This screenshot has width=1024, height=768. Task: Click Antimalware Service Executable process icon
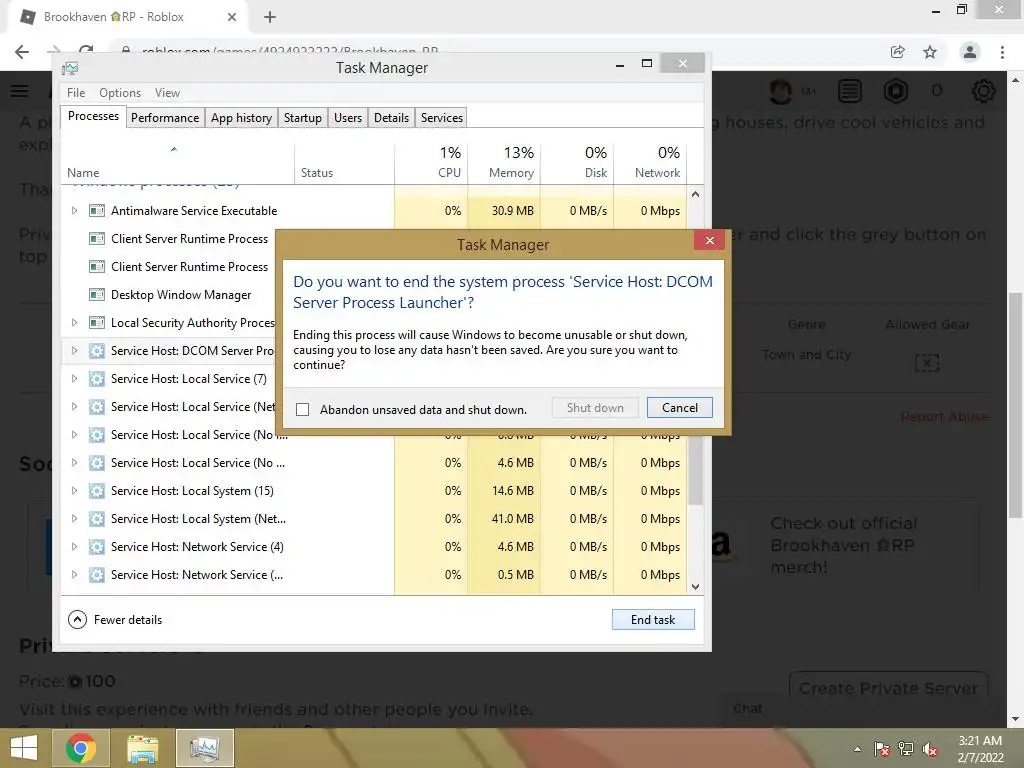(97, 210)
